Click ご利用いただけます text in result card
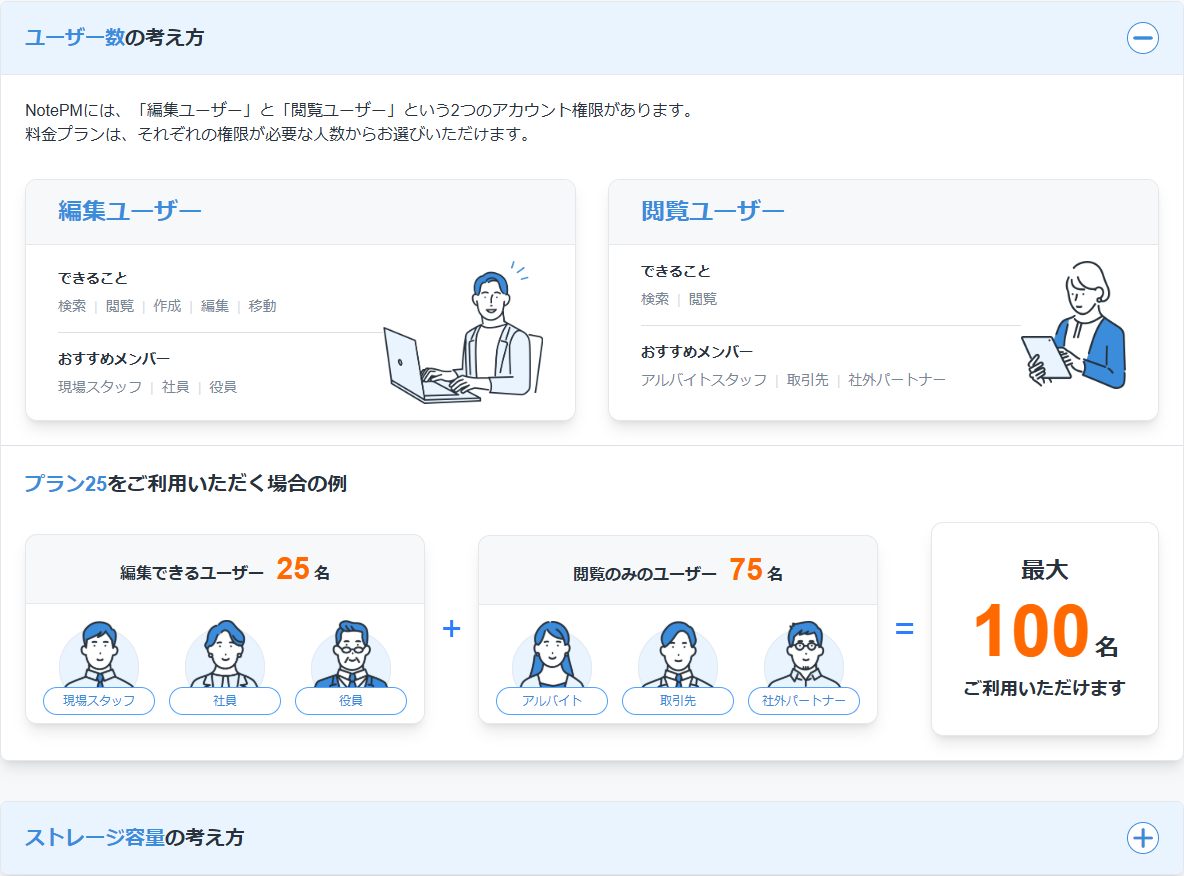The width and height of the screenshot is (1184, 876). point(1044,688)
